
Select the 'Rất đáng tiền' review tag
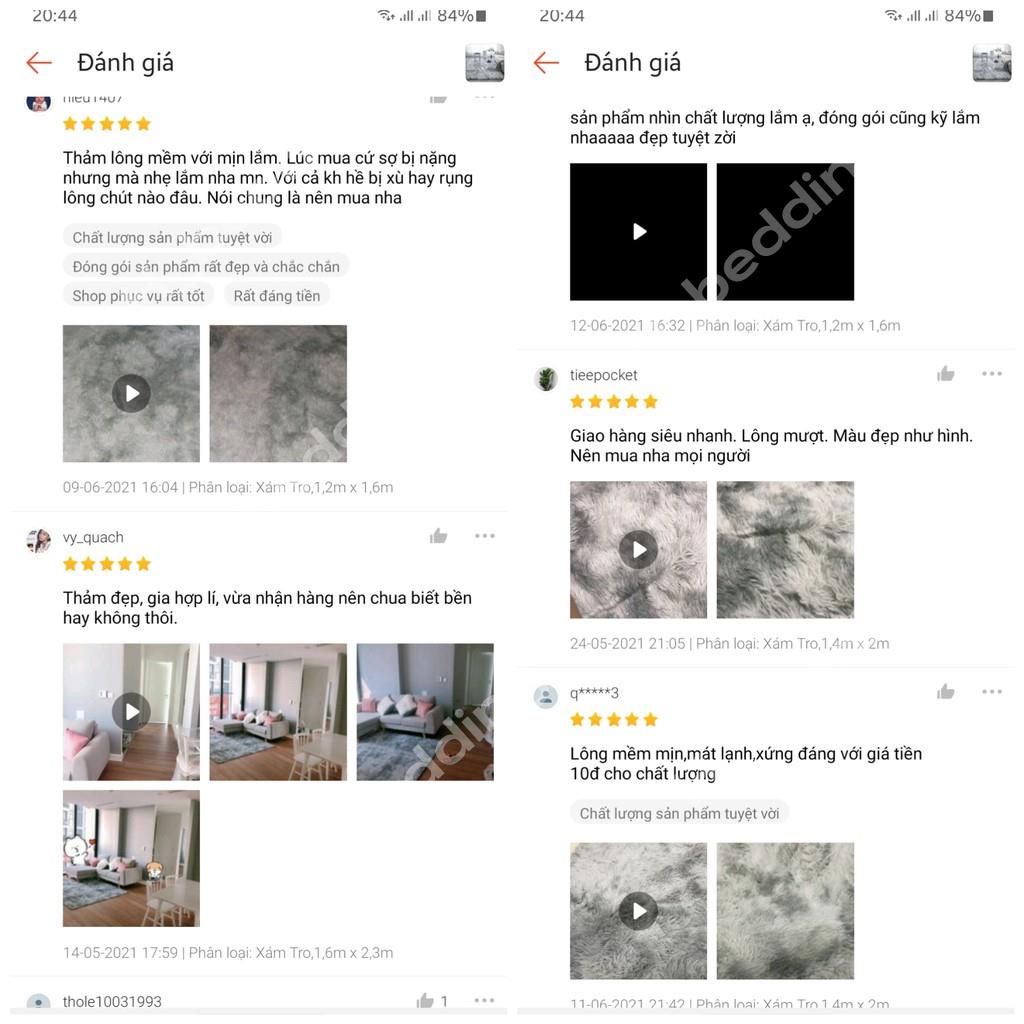pos(277,296)
